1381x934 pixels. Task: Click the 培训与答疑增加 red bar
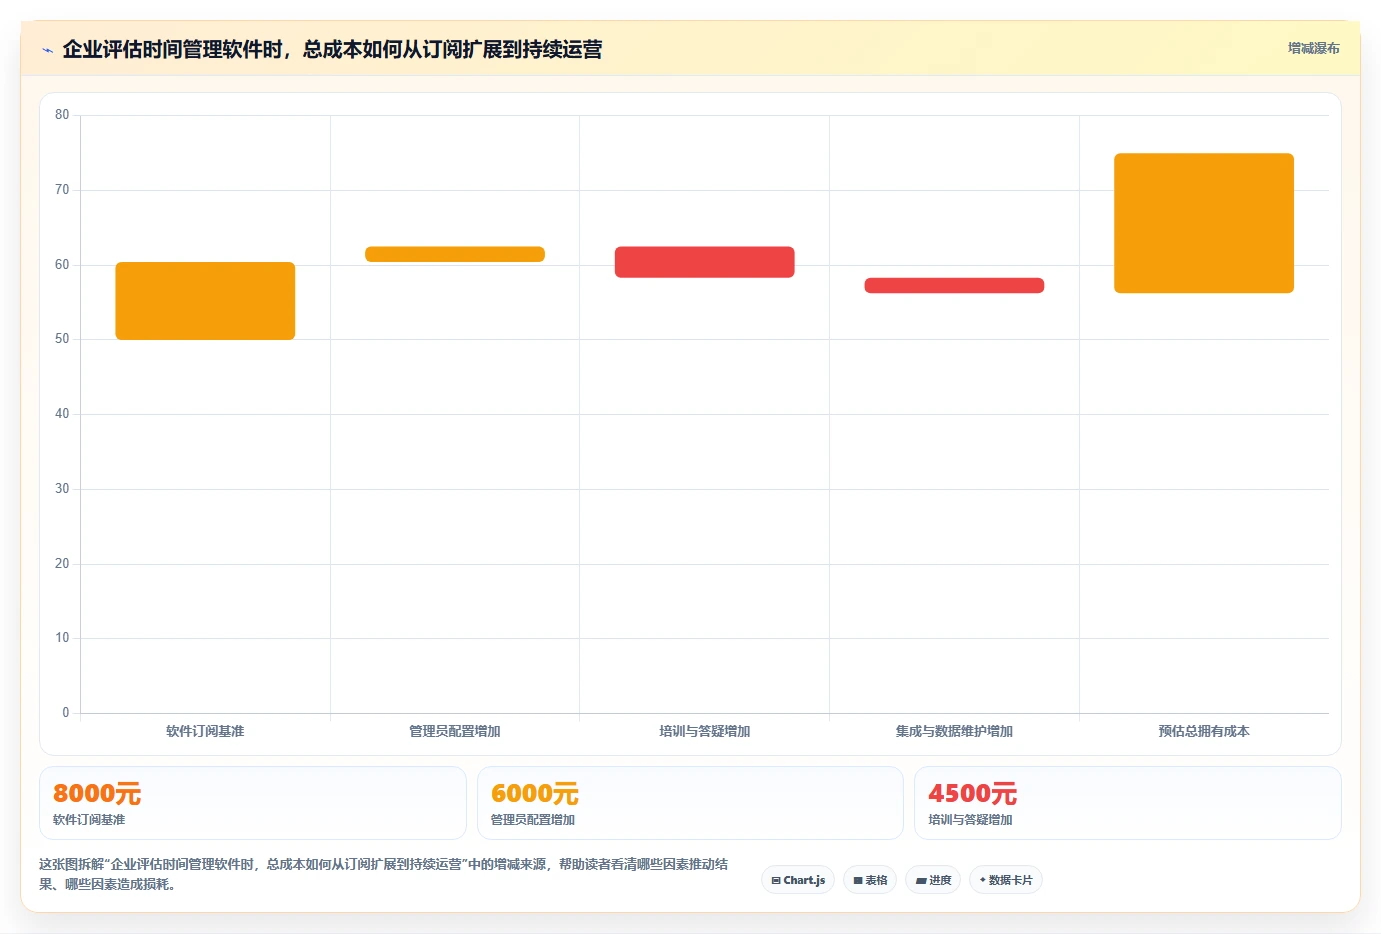705,262
